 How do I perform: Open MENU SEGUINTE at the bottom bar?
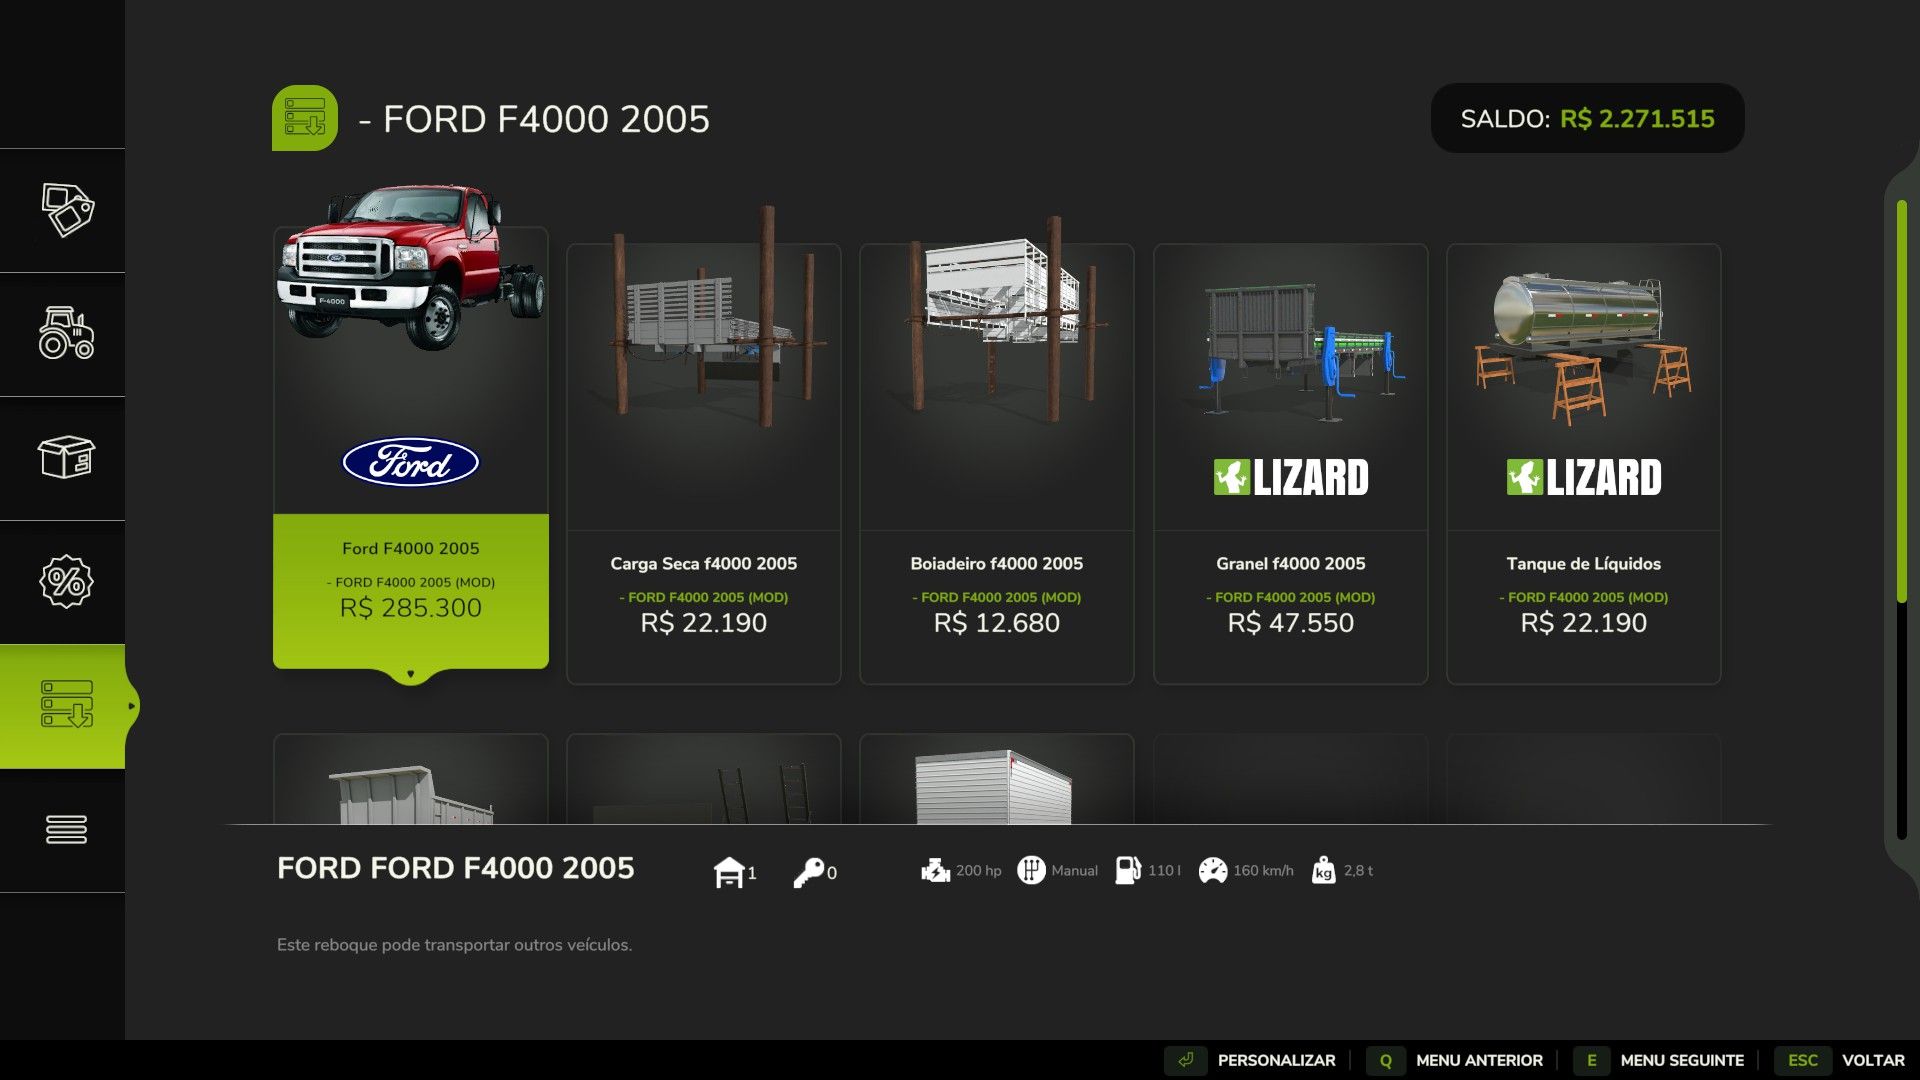click(x=1680, y=1060)
